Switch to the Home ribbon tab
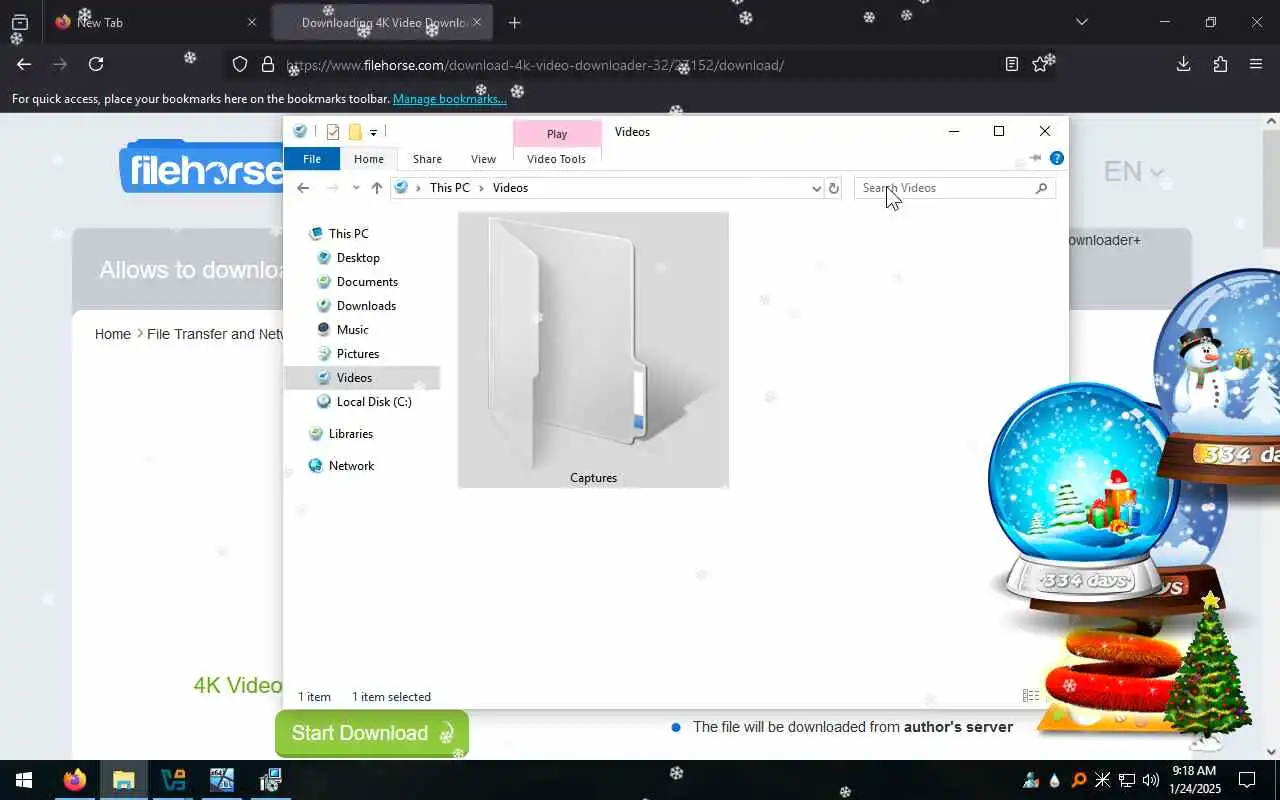This screenshot has height=800, width=1280. point(368,159)
